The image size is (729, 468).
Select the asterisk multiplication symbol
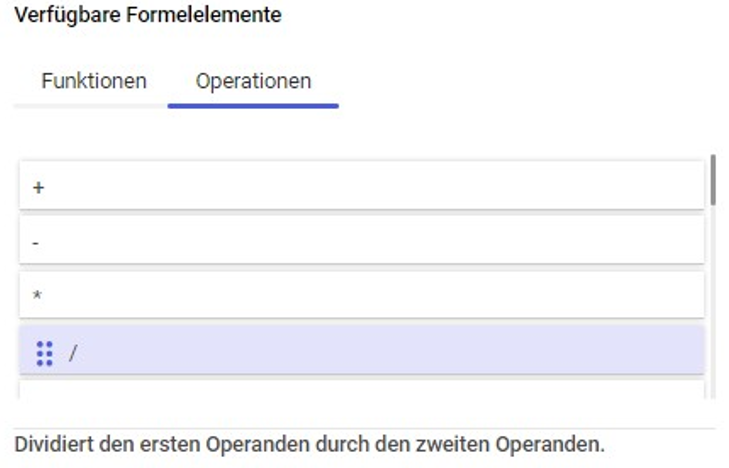pyautogui.click(x=38, y=294)
